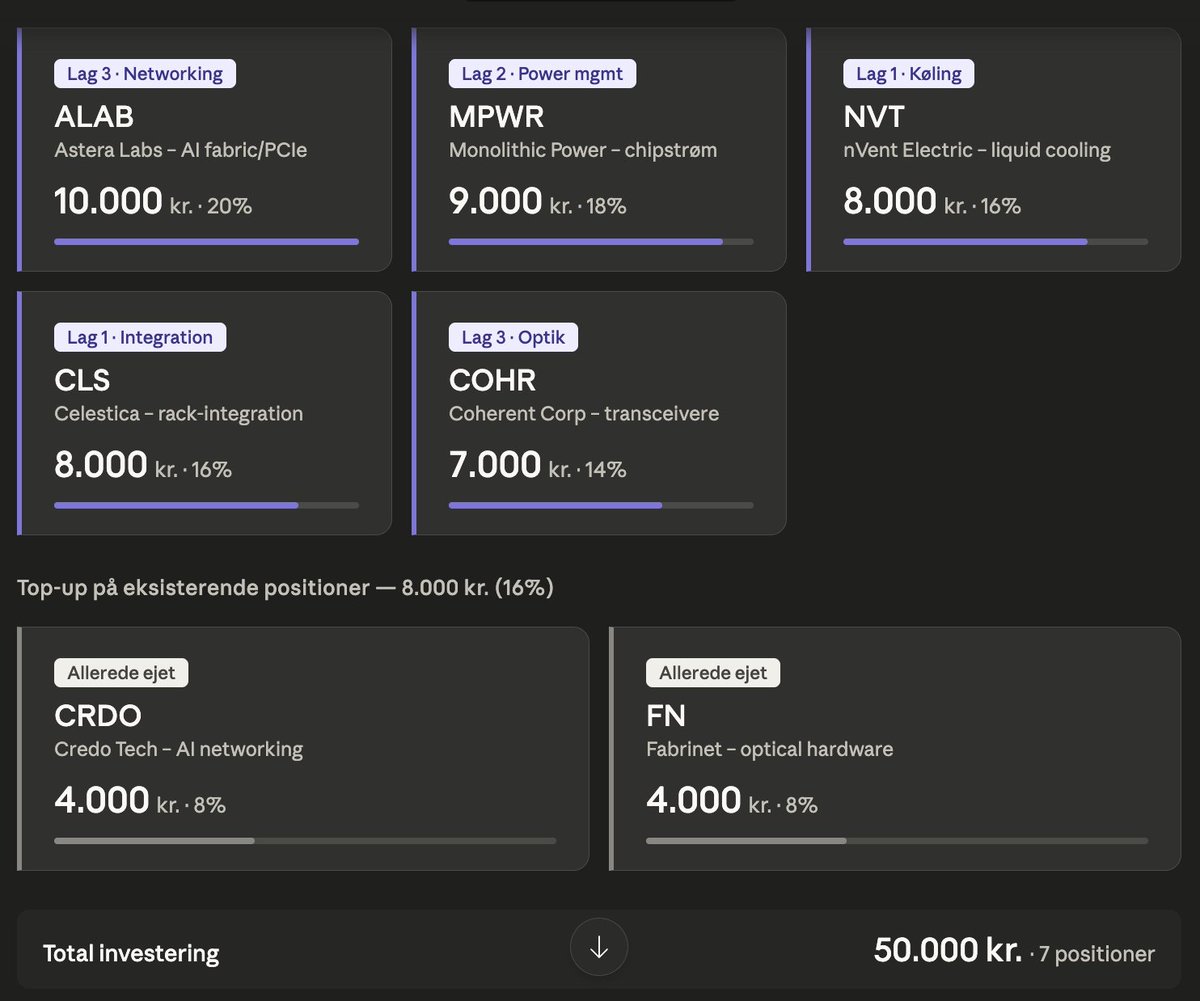Click 'Allerede ejet' badge on CRDO card
The height and width of the screenshot is (1001, 1200).
[x=121, y=673]
